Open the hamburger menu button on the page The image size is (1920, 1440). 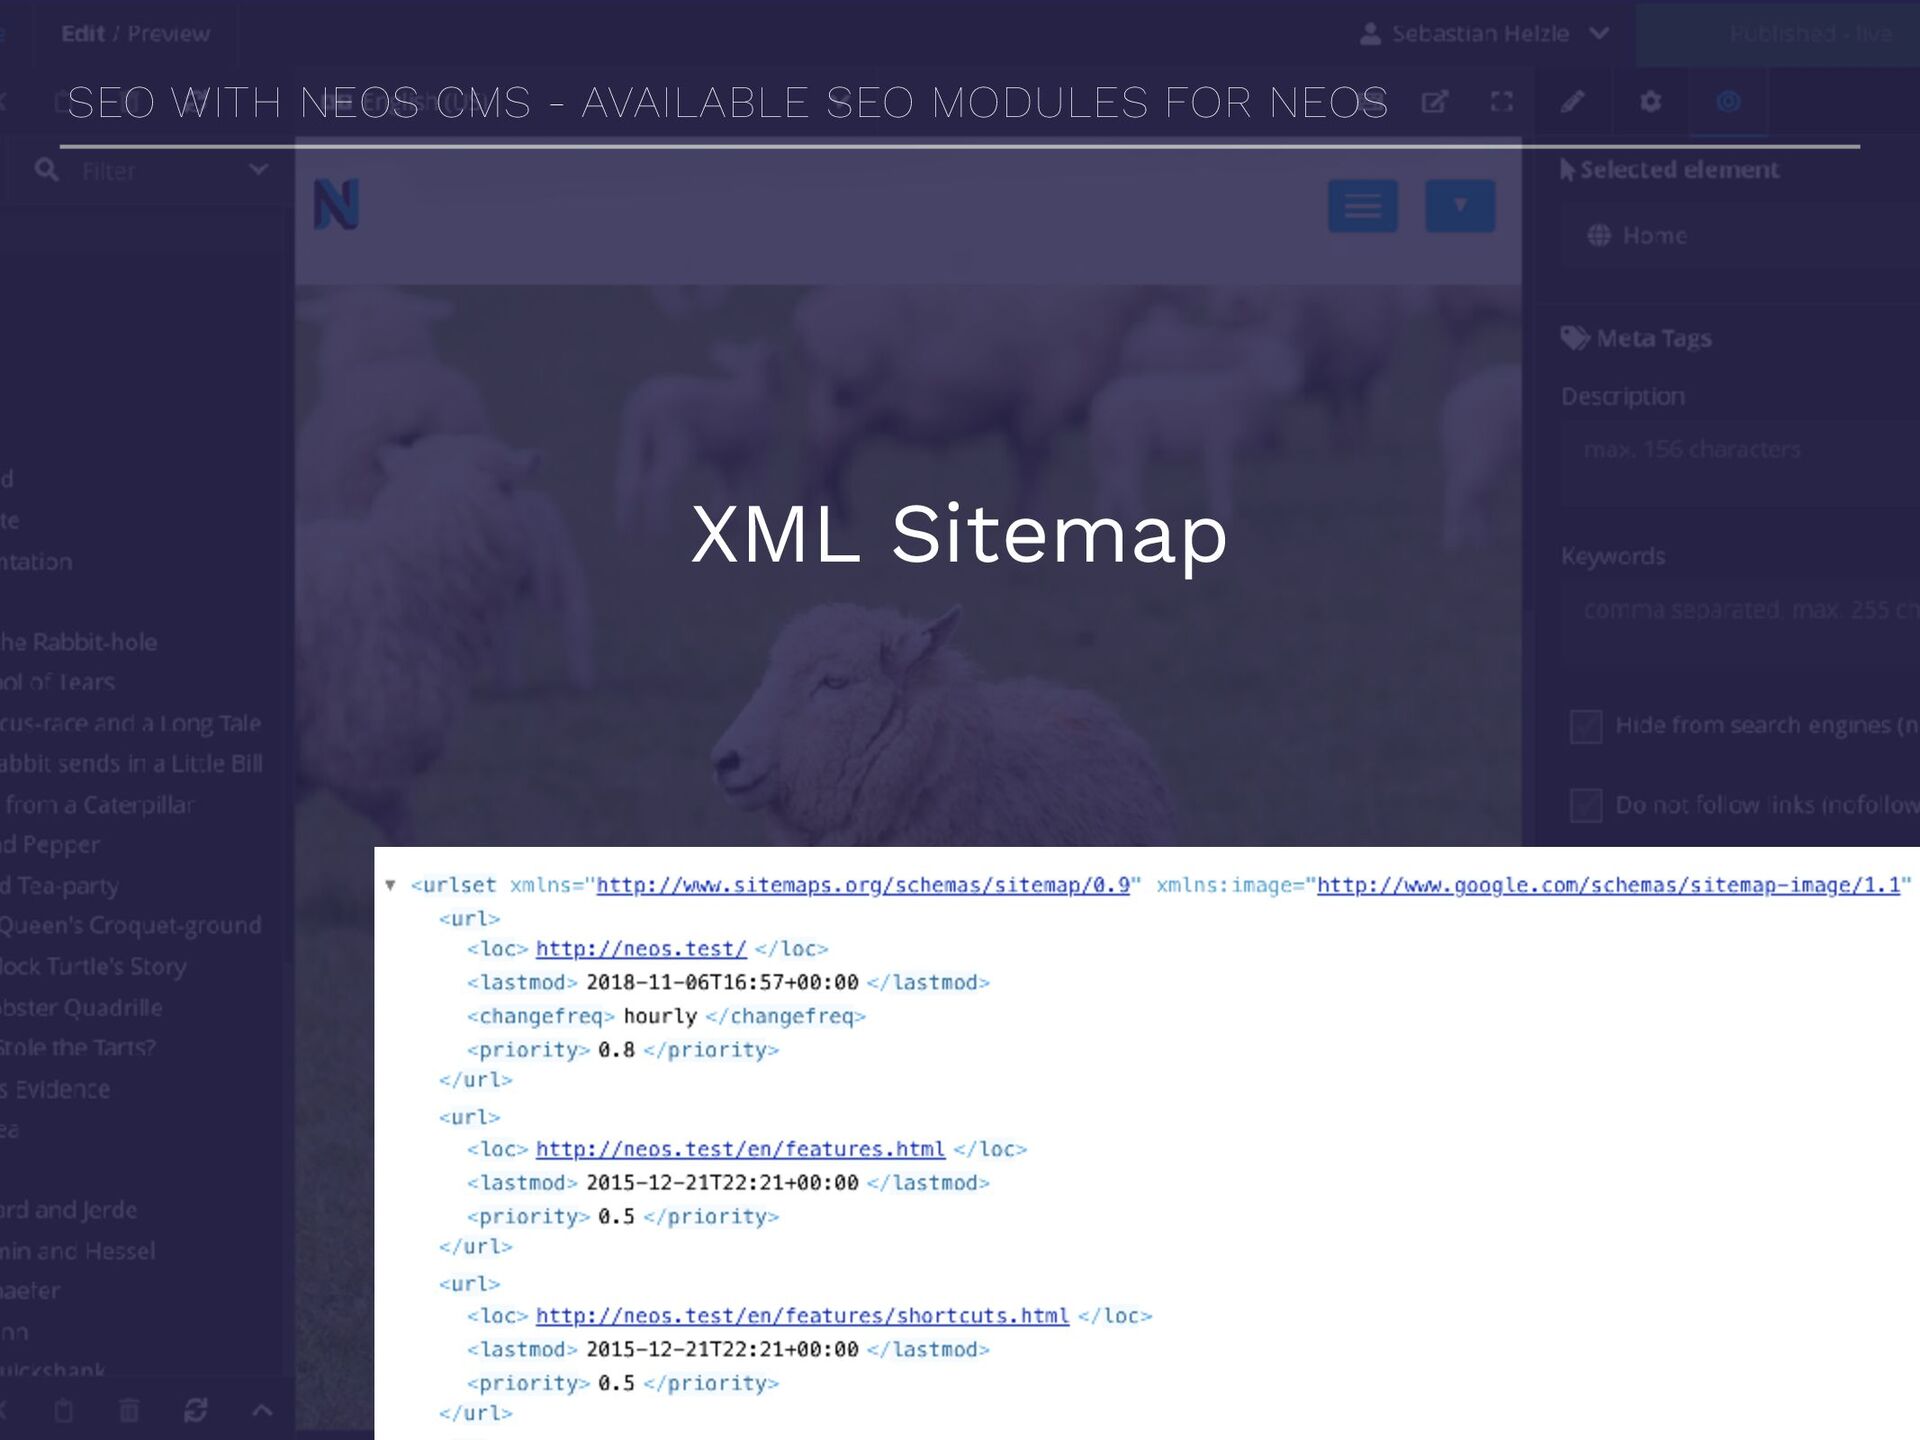(1363, 206)
